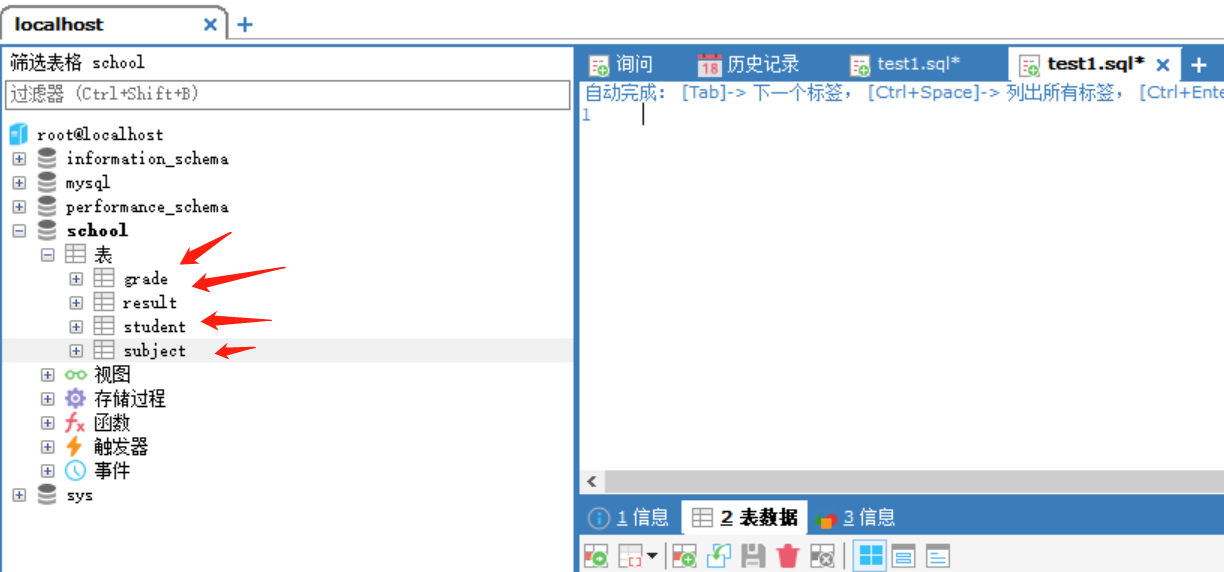
Task: Select the result table name
Action: click(x=150, y=303)
